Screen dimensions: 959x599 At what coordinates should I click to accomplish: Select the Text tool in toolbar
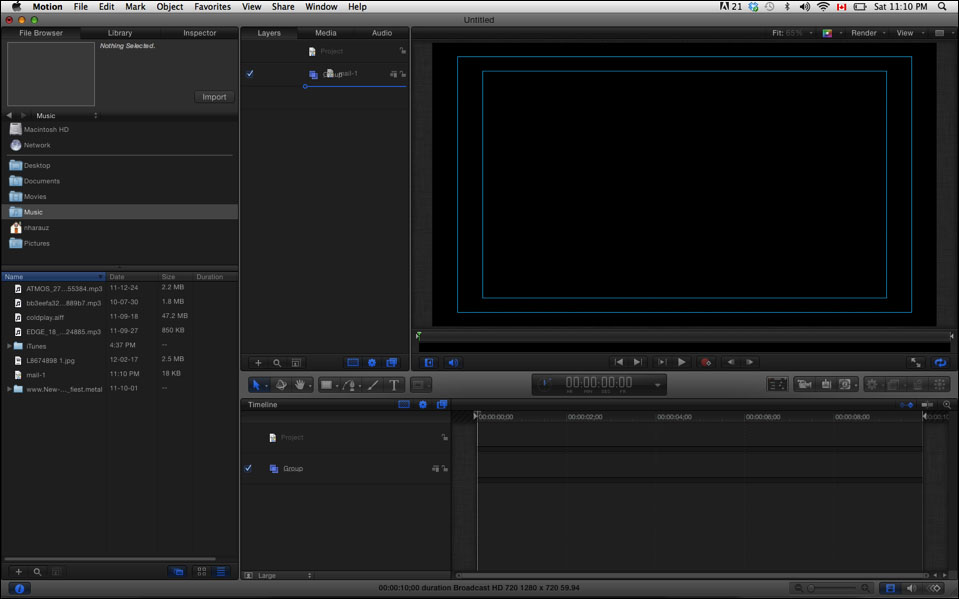click(393, 385)
